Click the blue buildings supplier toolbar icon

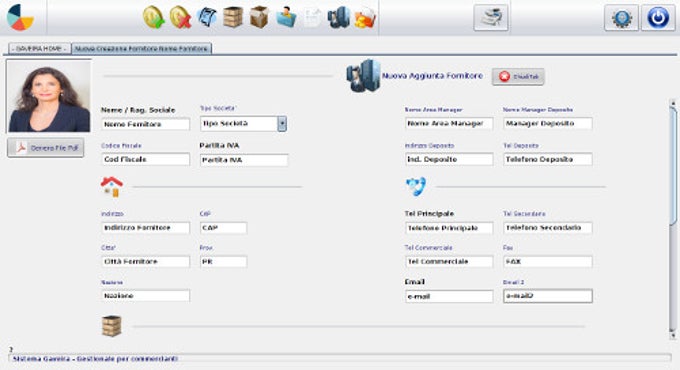(x=339, y=18)
